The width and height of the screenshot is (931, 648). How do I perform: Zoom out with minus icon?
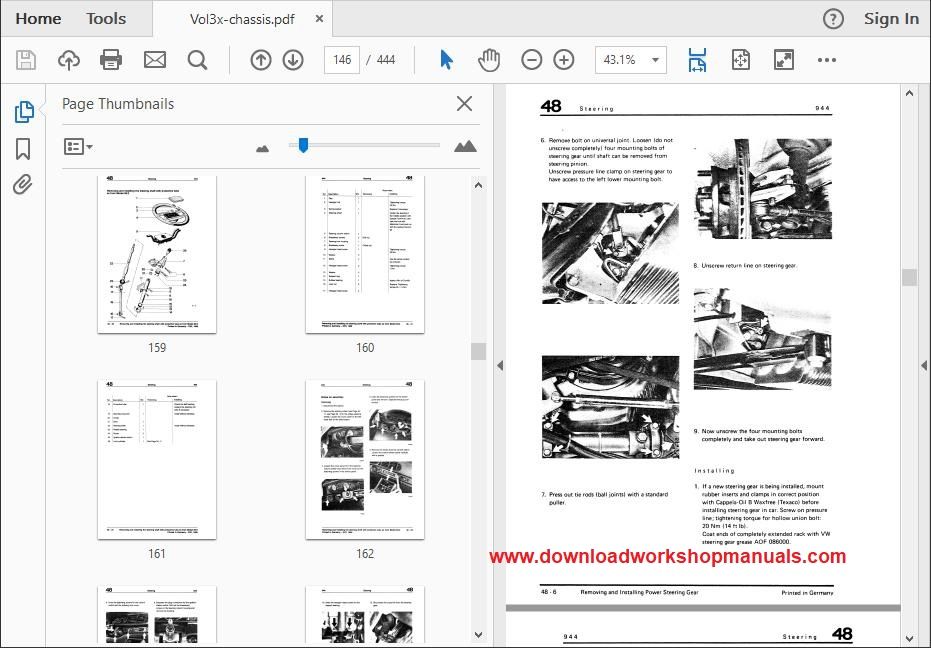point(531,60)
